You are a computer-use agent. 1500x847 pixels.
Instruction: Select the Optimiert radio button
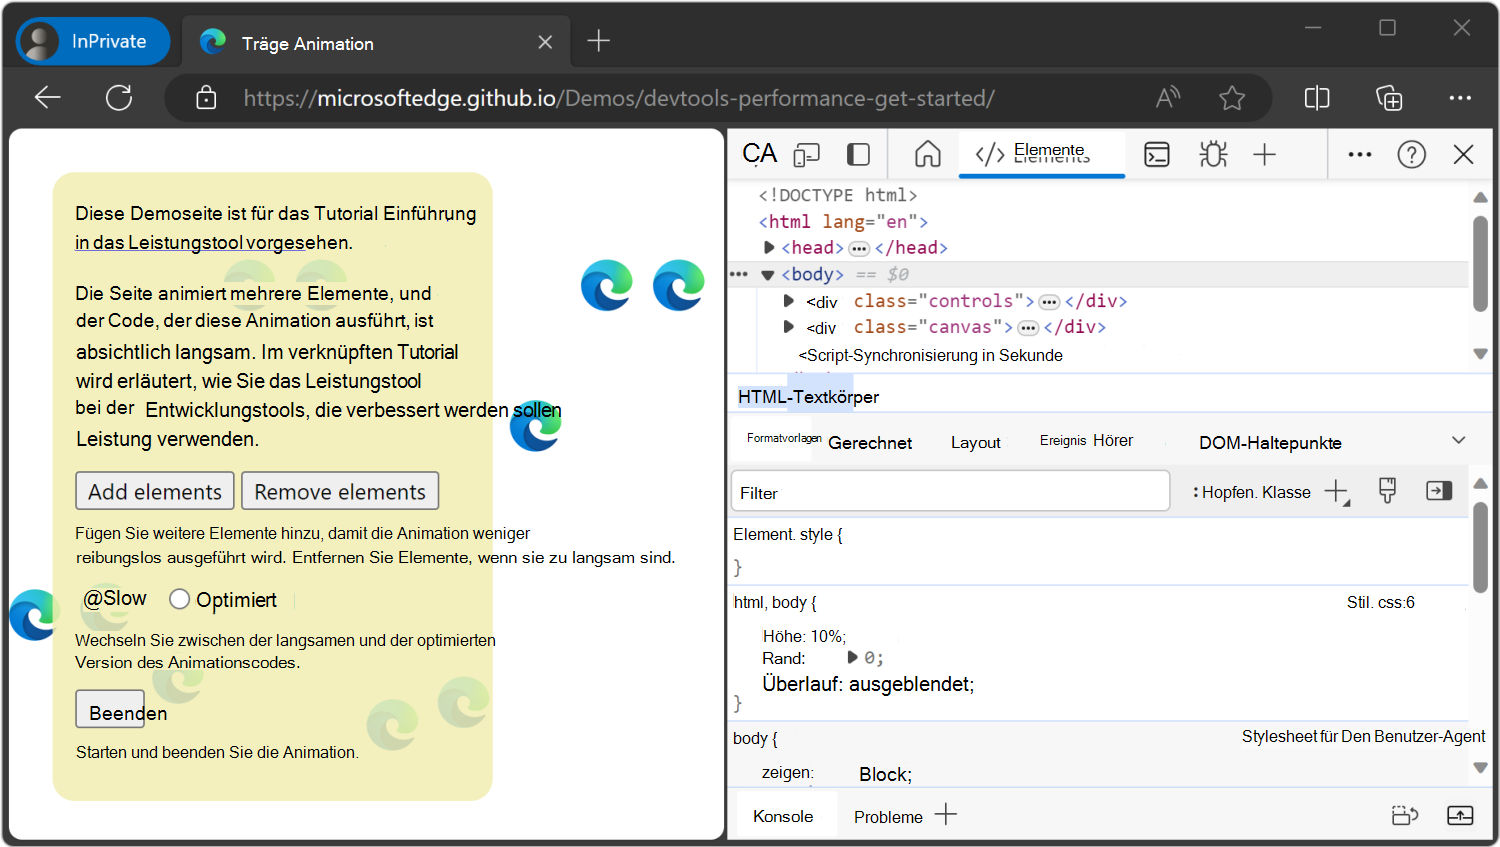(x=180, y=599)
